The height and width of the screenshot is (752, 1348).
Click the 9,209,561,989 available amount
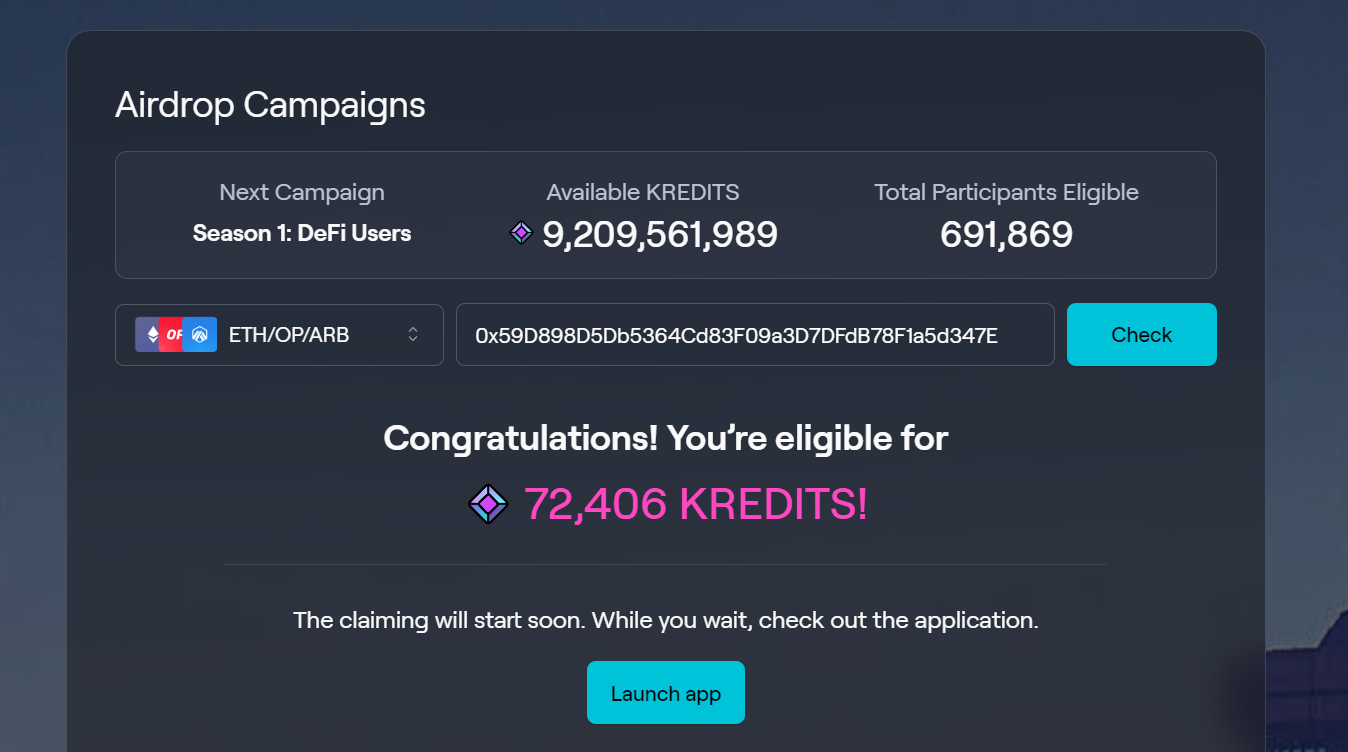[660, 234]
